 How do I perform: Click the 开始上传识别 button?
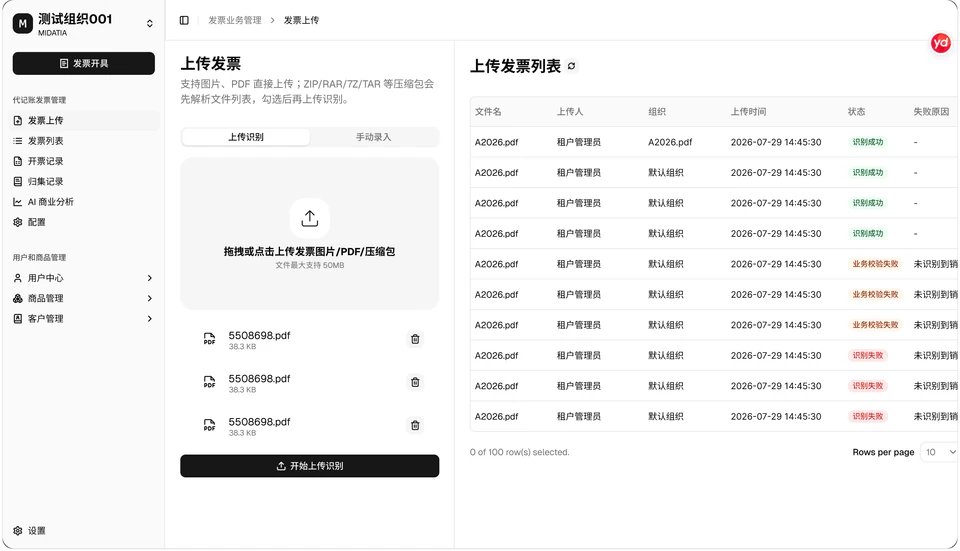click(310, 466)
